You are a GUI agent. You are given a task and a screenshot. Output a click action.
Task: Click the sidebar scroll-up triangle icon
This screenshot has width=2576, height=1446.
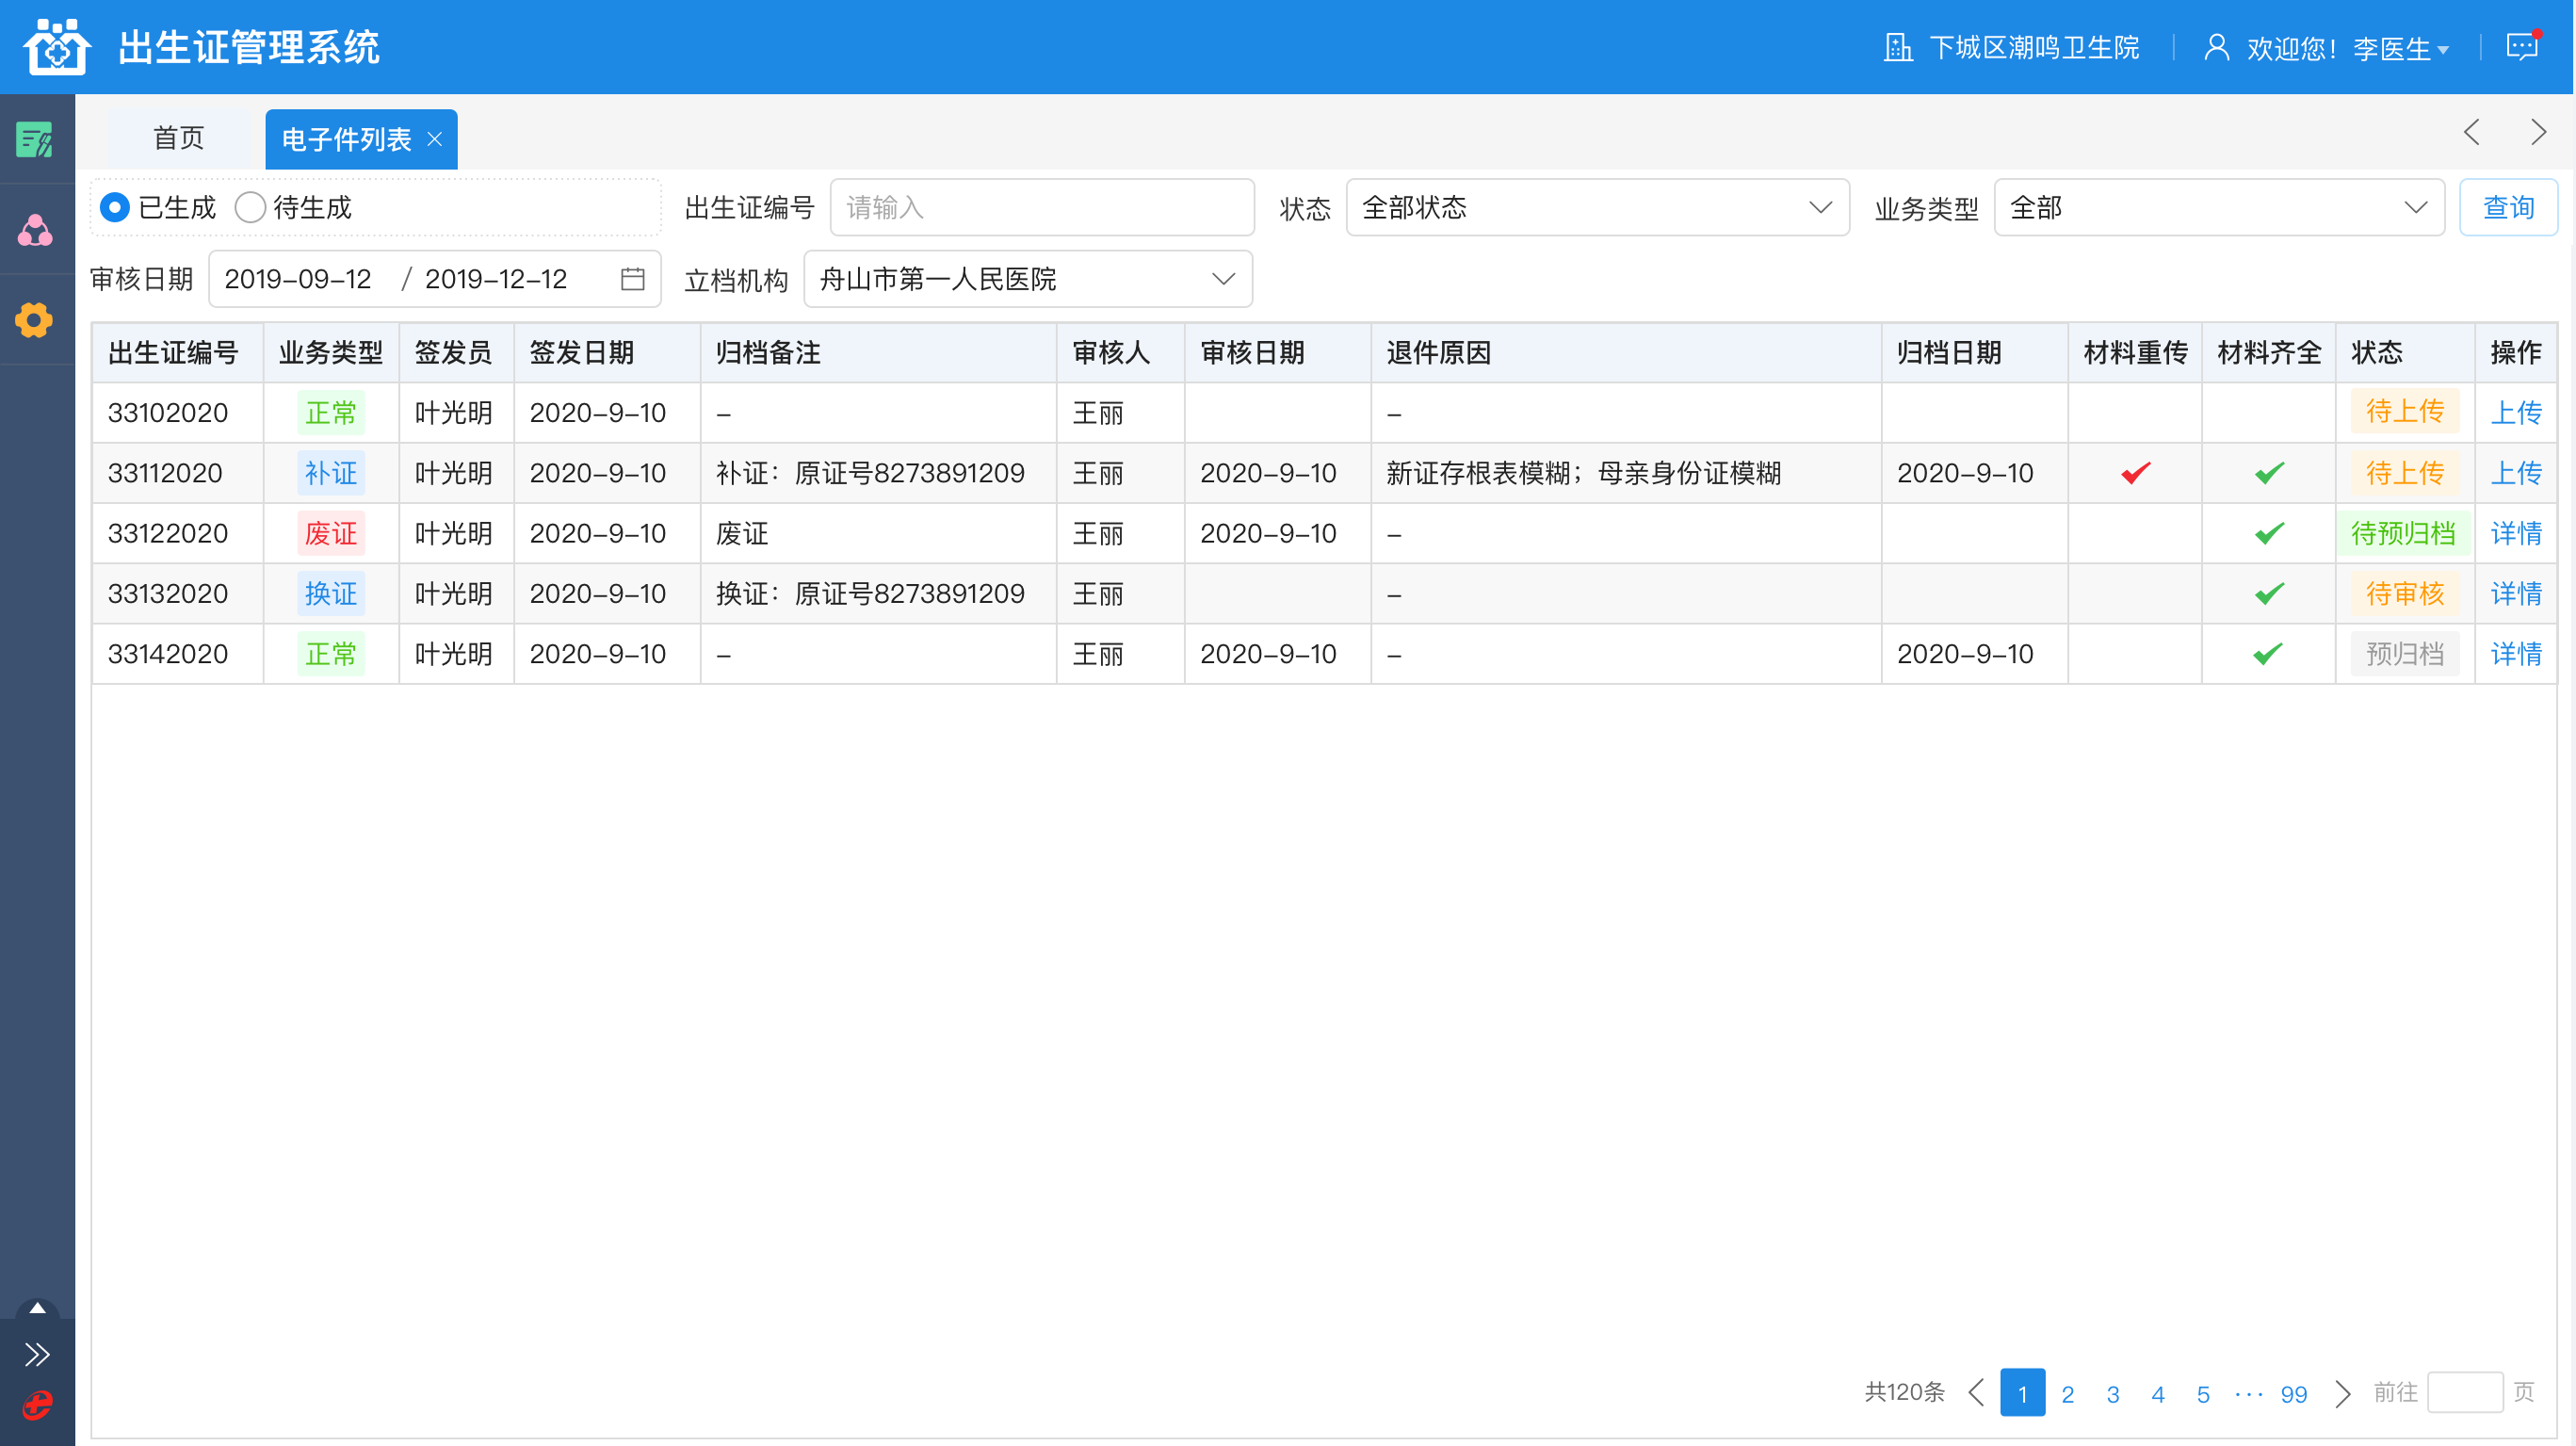point(37,1308)
